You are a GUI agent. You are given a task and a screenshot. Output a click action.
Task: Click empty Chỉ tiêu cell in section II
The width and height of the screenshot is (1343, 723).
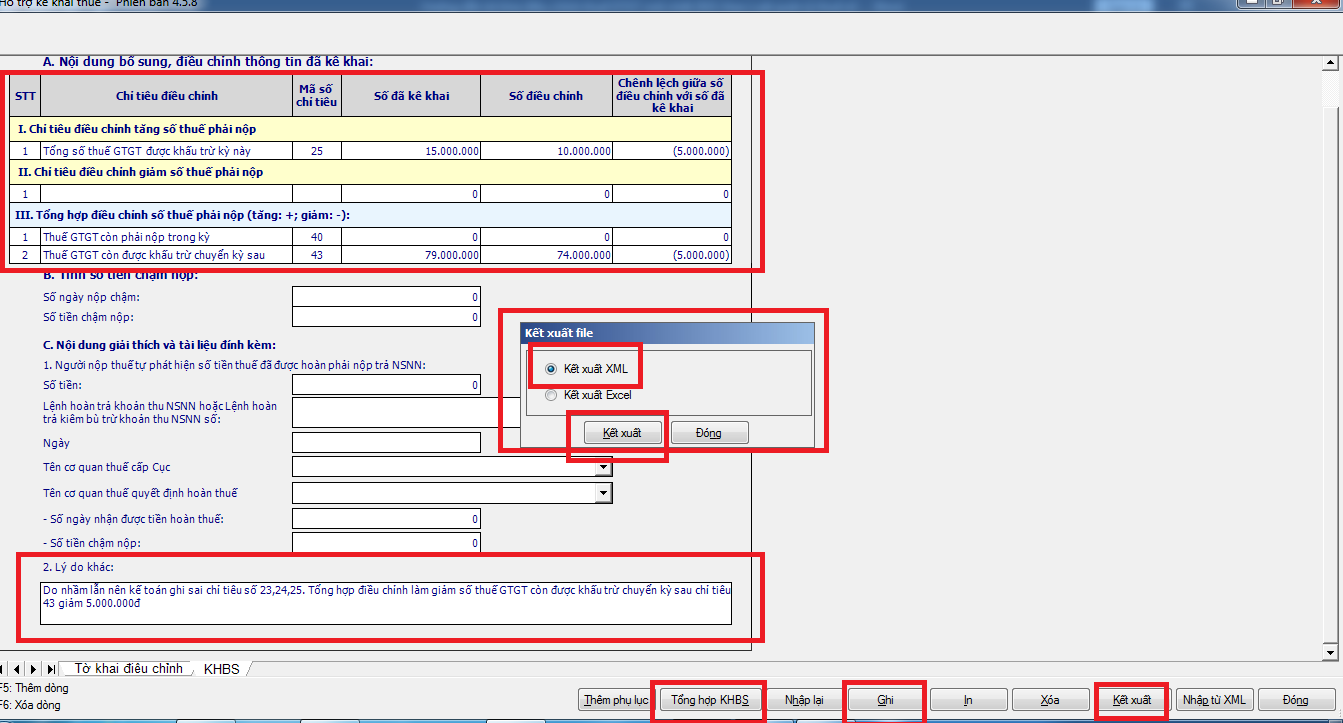click(x=166, y=194)
